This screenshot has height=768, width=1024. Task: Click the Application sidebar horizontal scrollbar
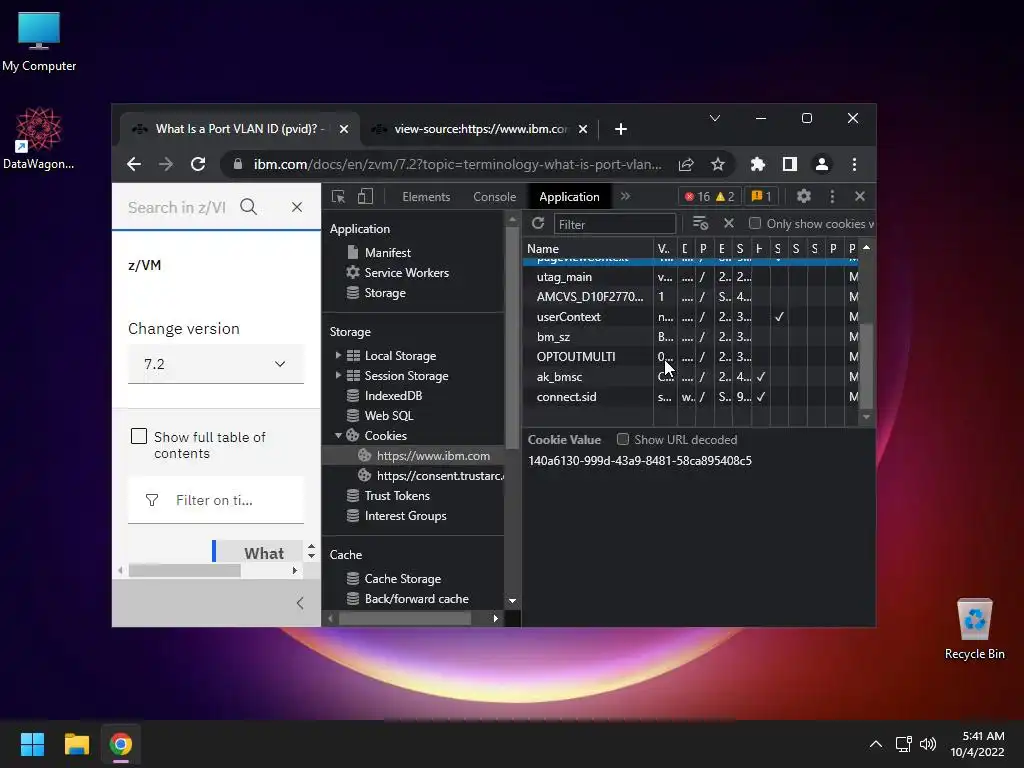point(405,618)
